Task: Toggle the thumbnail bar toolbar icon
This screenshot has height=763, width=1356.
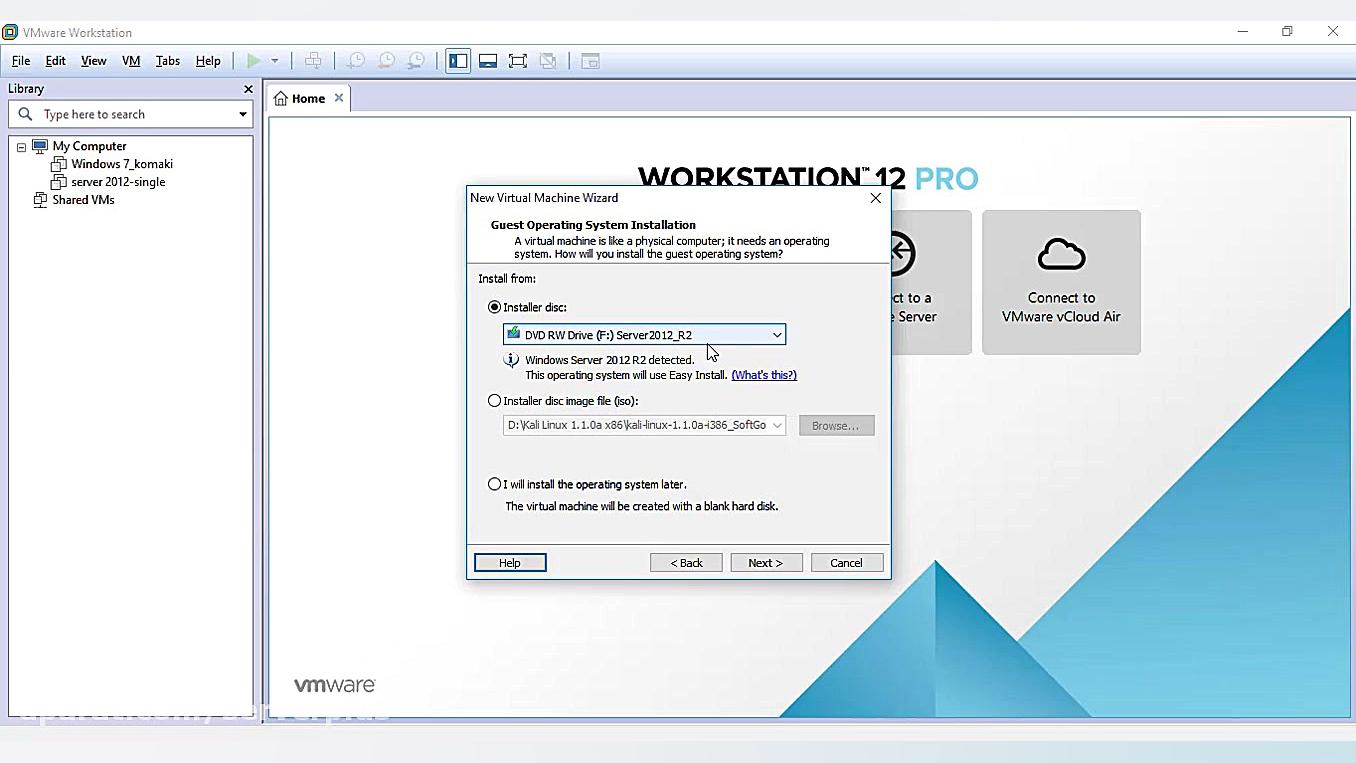Action: pos(488,61)
